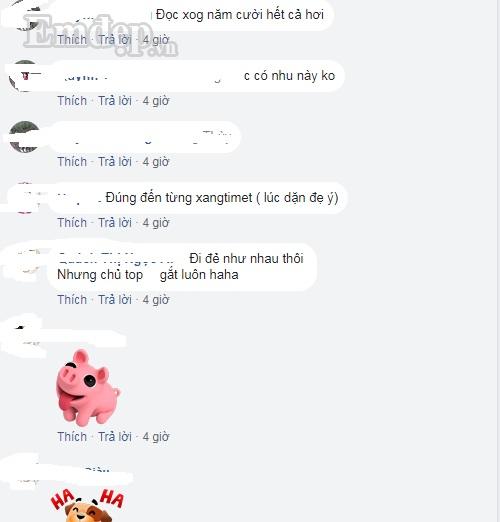Image resolution: width=500 pixels, height=522 pixels.
Task: Reply to 'Đi đẻ như nhau thôi' comment
Action: (115, 300)
